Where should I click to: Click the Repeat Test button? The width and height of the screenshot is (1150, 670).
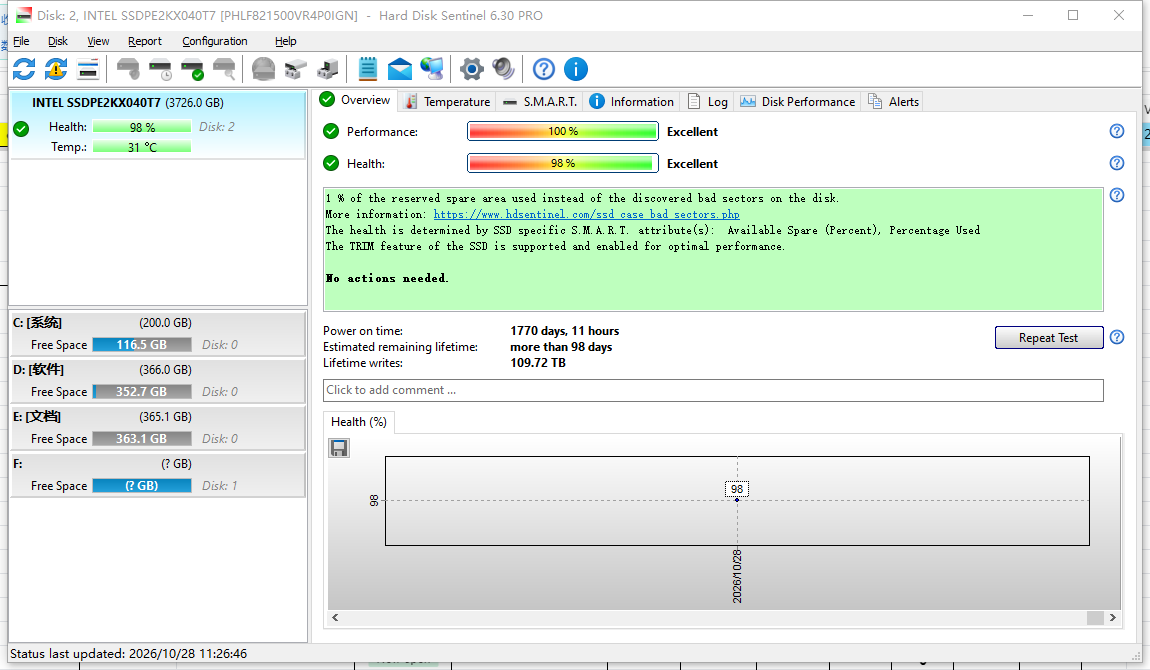point(1049,338)
